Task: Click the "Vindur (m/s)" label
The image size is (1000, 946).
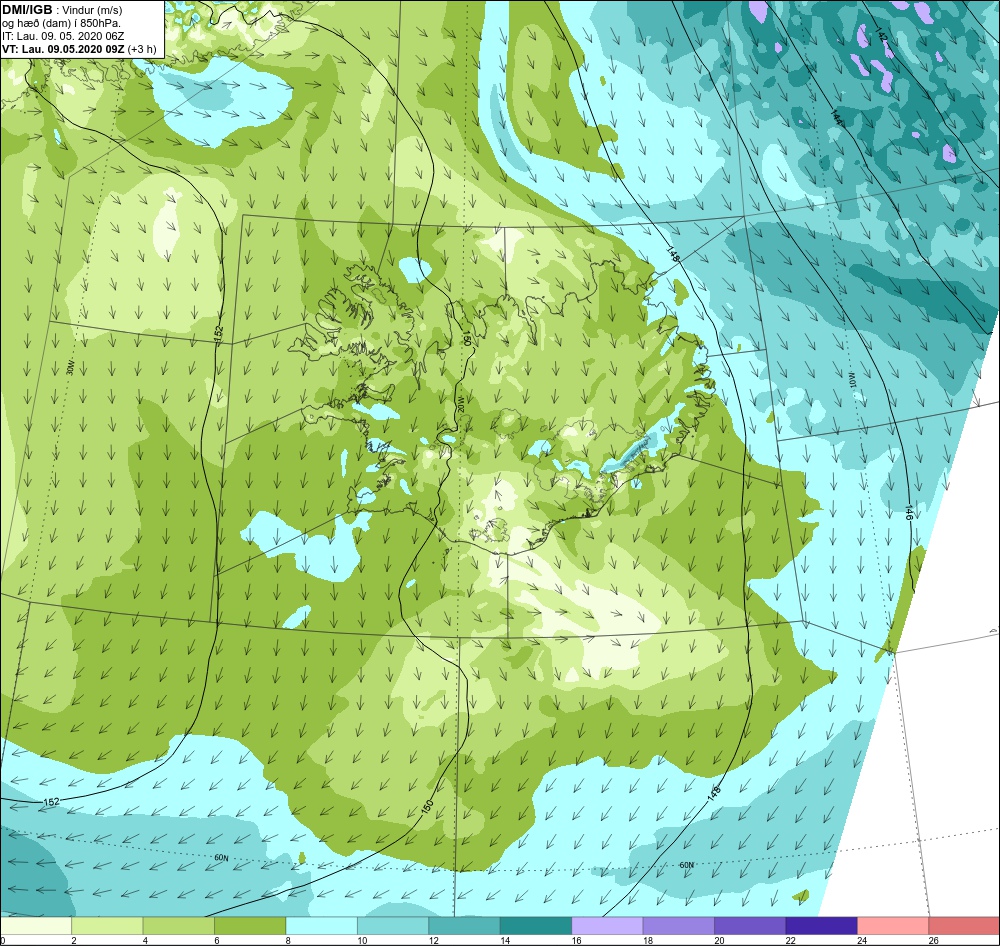Action: point(94,10)
